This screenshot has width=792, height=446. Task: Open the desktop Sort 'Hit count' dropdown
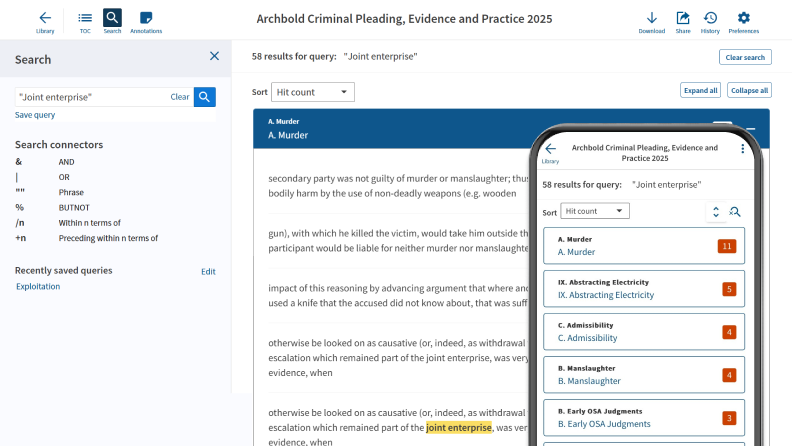(x=313, y=92)
